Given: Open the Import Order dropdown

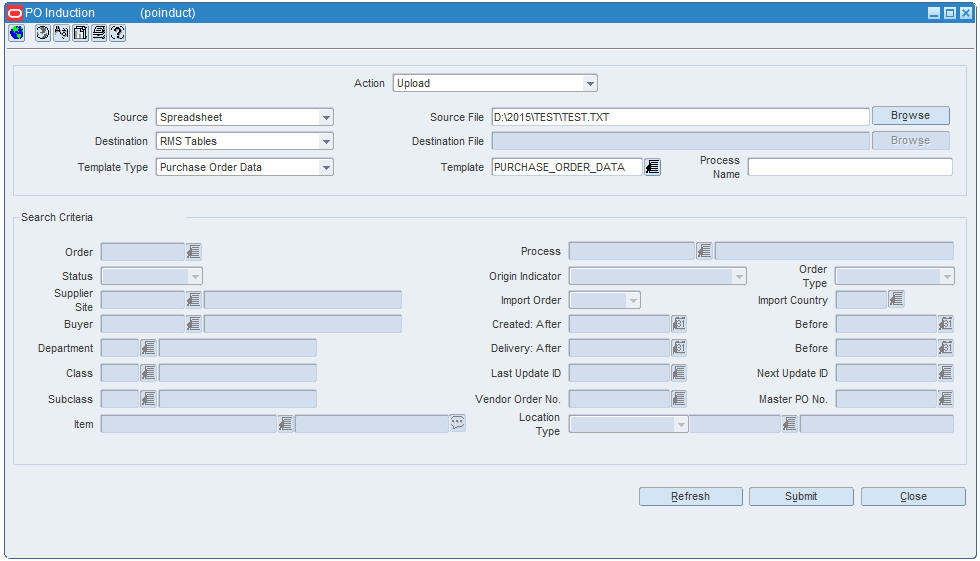Looking at the screenshot, I should point(633,300).
